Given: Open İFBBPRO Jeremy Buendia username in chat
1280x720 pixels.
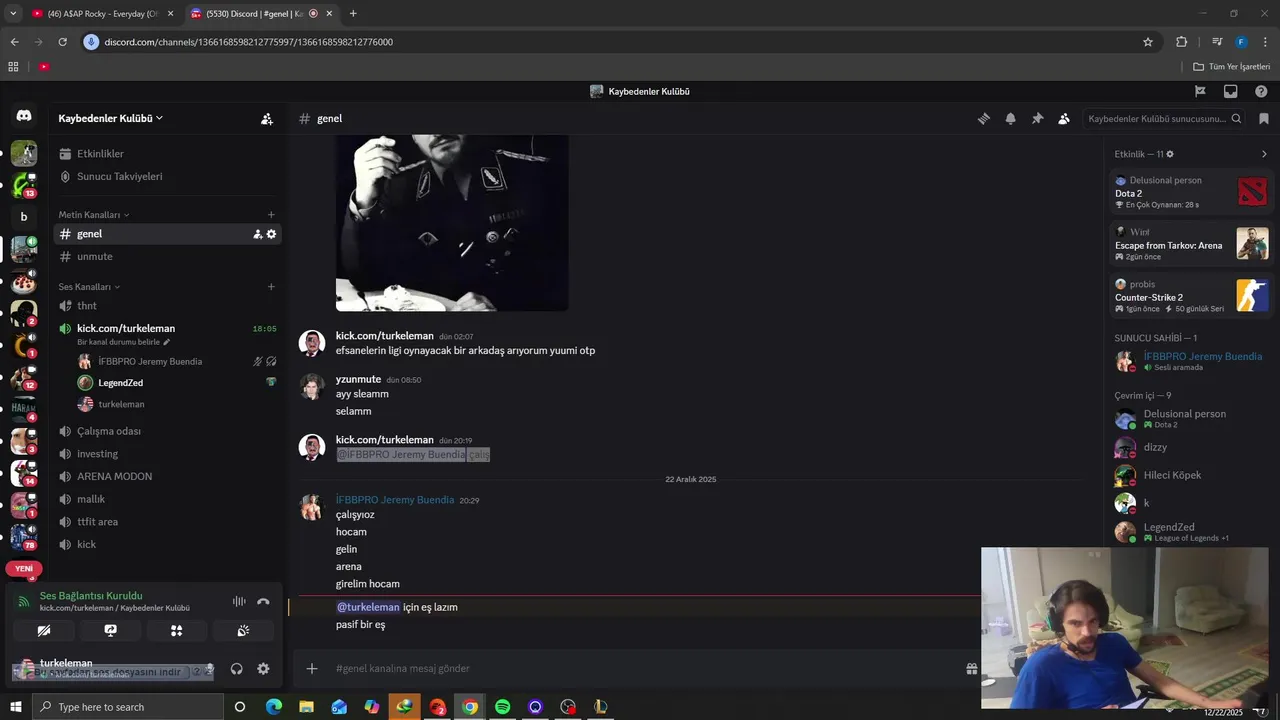Looking at the screenshot, I should [395, 500].
